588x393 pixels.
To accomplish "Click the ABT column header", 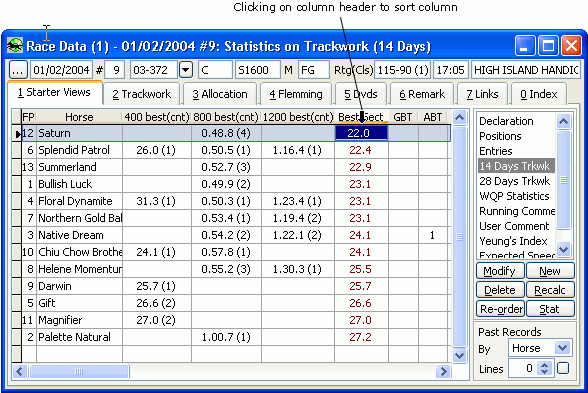I will tap(433, 117).
